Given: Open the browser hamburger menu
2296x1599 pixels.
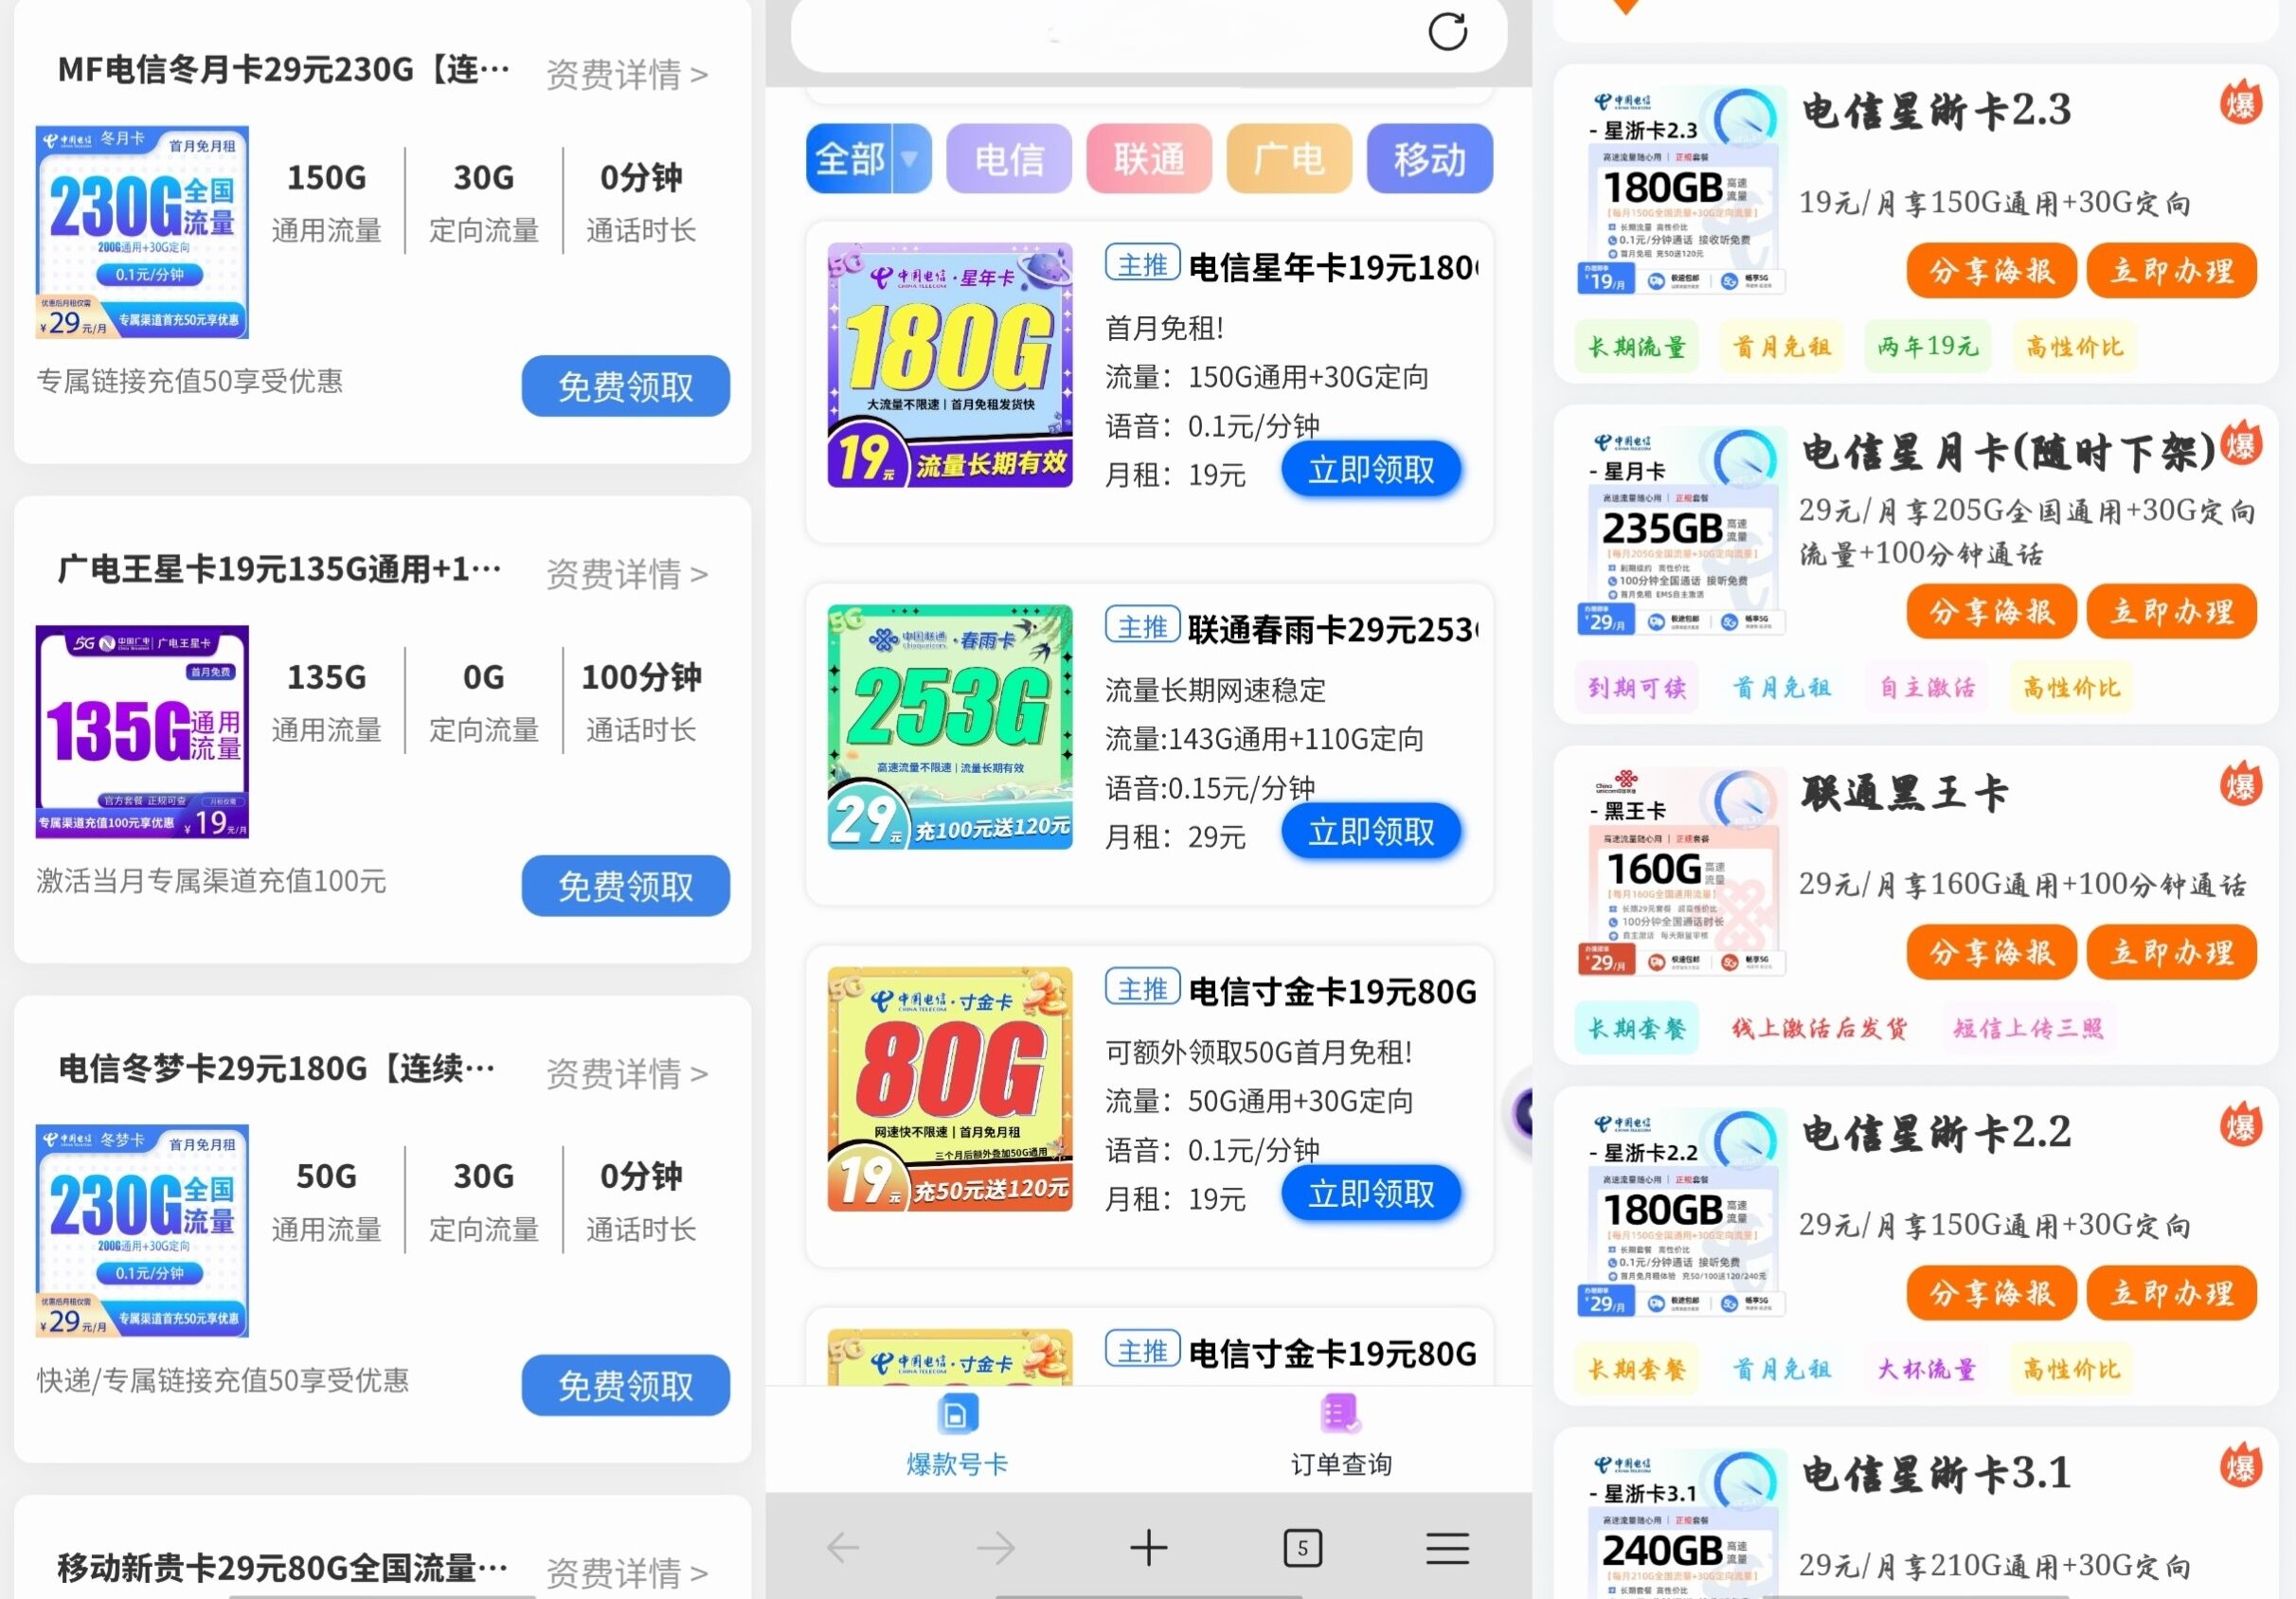Looking at the screenshot, I should point(1446,1547).
